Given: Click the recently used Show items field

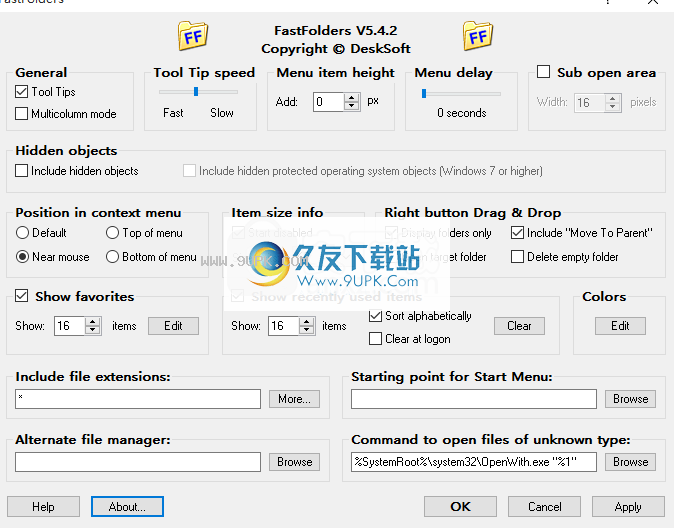Looking at the screenshot, I should click(x=284, y=326).
